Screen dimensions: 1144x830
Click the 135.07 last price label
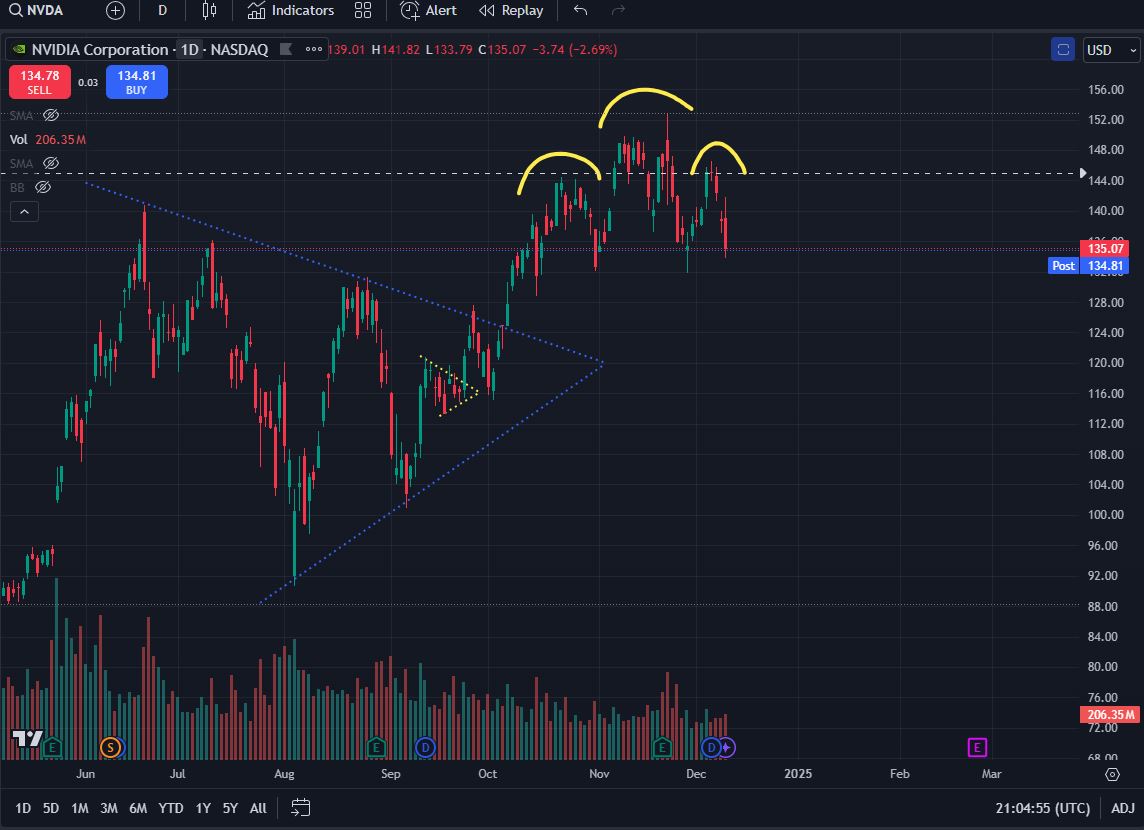[1105, 249]
